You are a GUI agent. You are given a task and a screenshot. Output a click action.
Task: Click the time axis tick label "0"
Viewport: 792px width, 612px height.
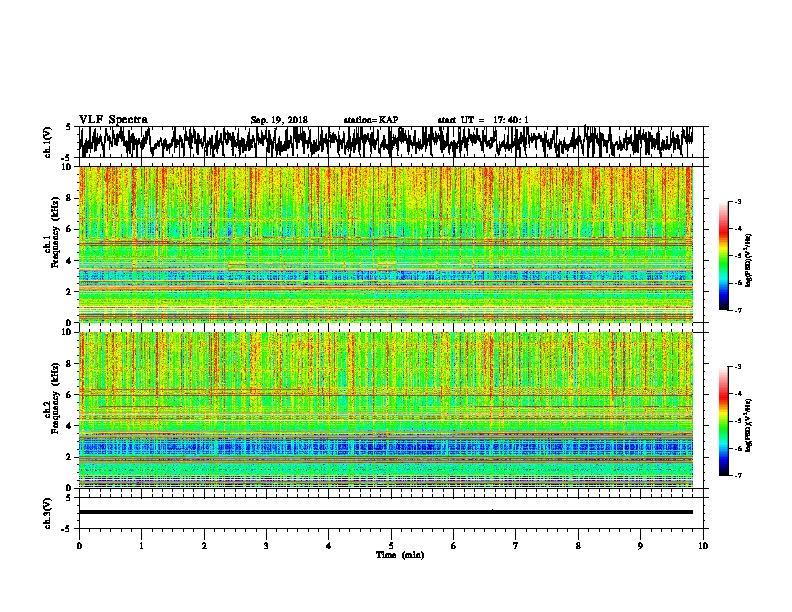point(79,546)
